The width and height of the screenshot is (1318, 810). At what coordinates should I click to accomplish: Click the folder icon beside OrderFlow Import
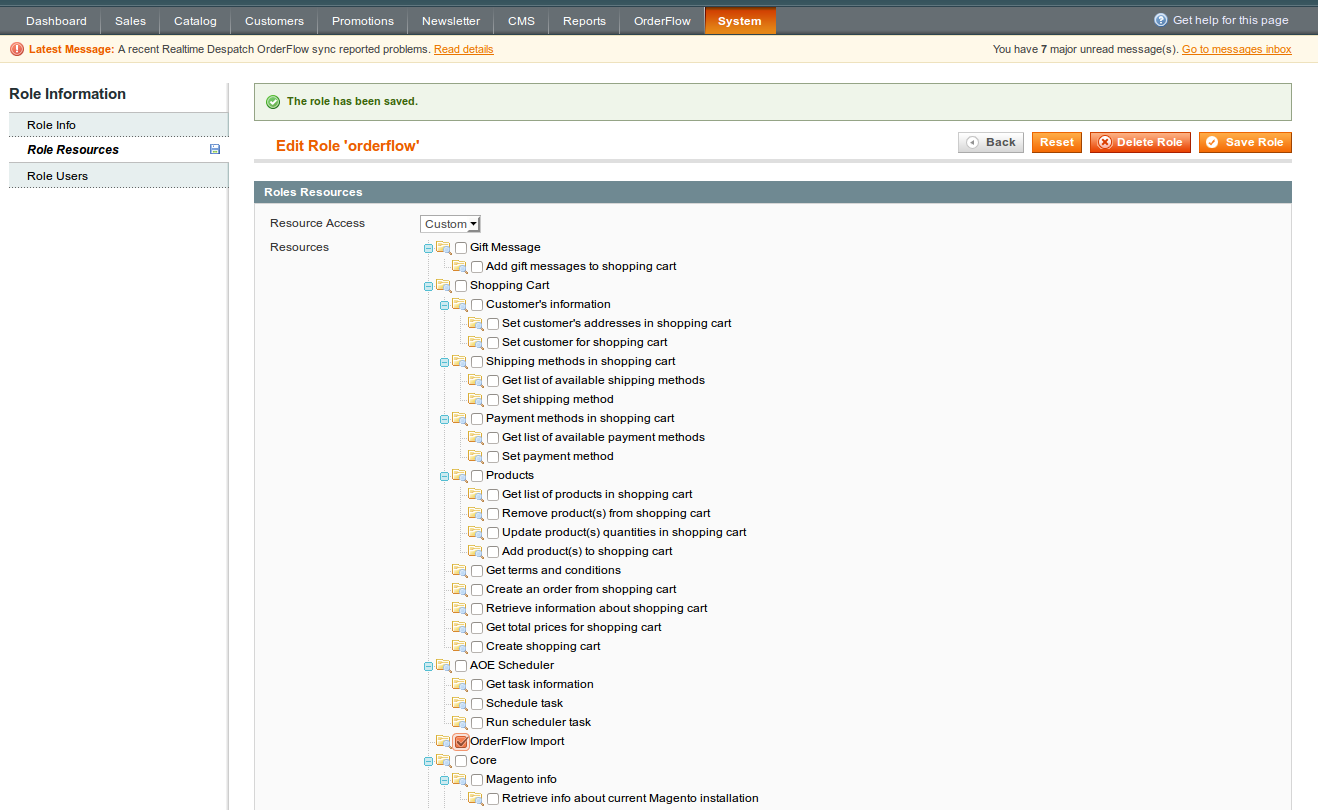(x=443, y=741)
